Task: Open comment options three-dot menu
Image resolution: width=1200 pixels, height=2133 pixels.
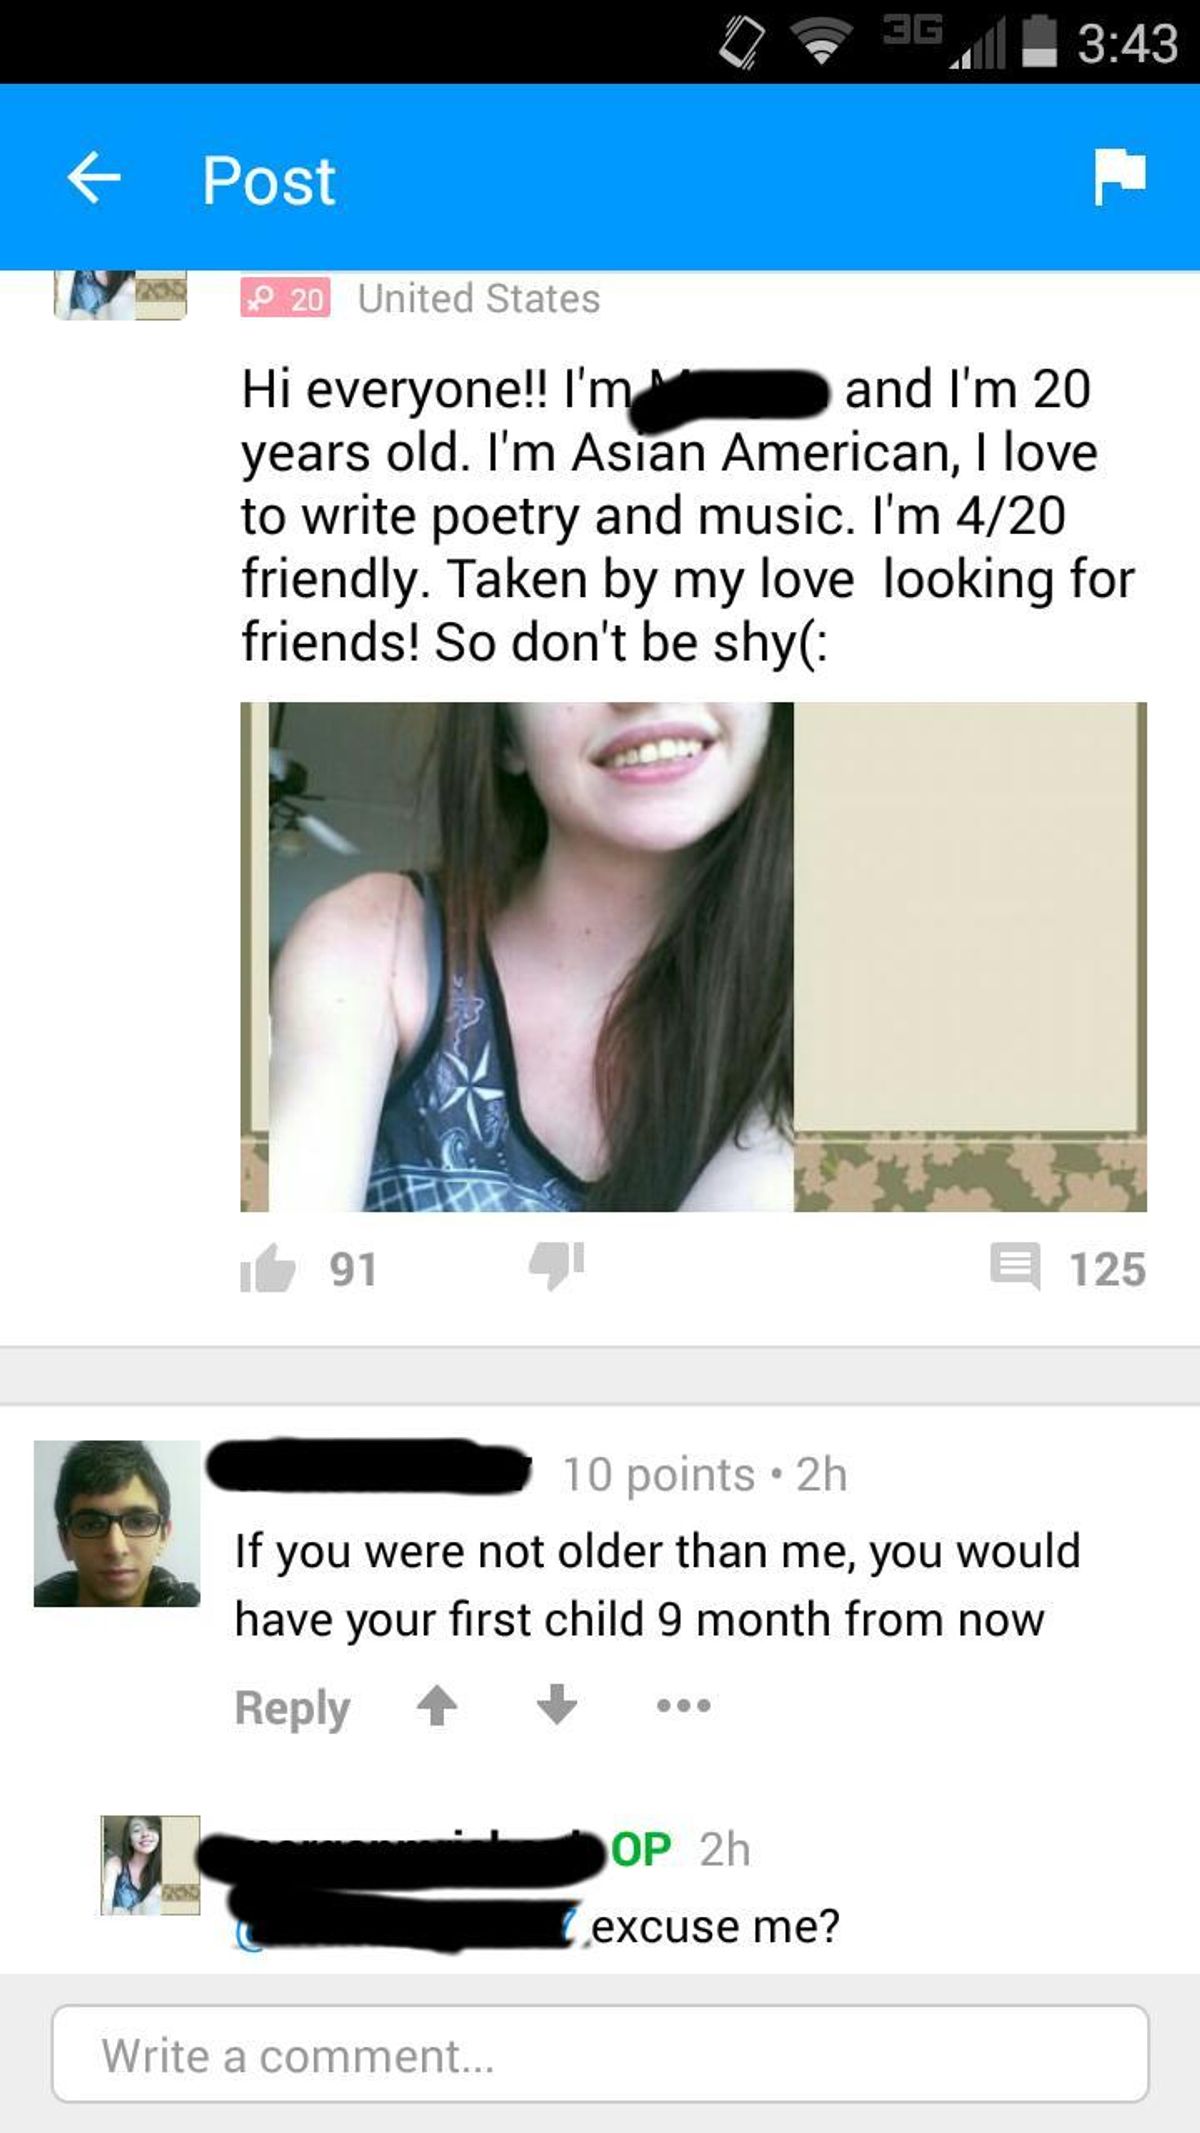Action: tap(684, 1706)
